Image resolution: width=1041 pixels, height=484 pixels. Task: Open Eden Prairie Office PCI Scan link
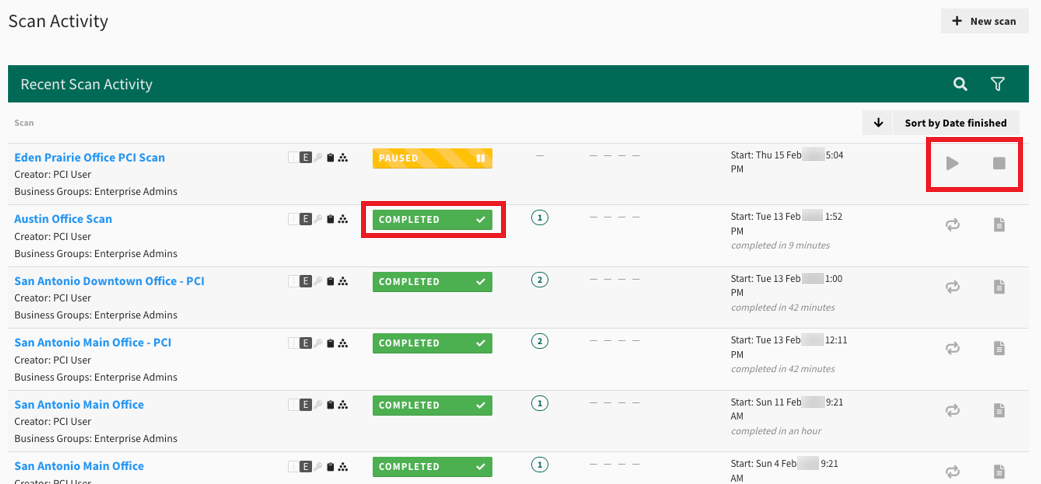click(89, 157)
